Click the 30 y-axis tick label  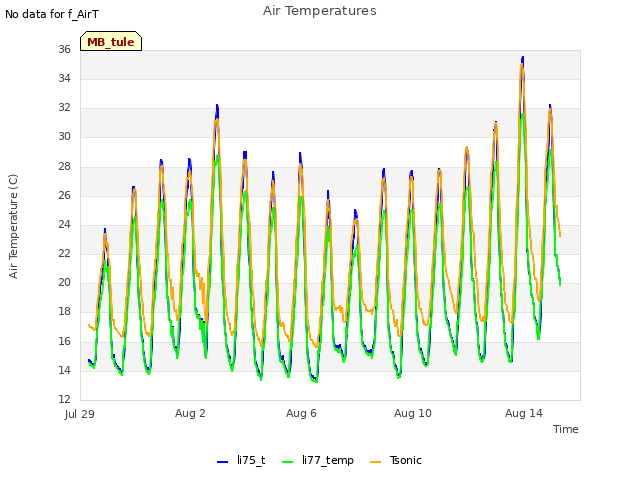pyautogui.click(x=64, y=137)
